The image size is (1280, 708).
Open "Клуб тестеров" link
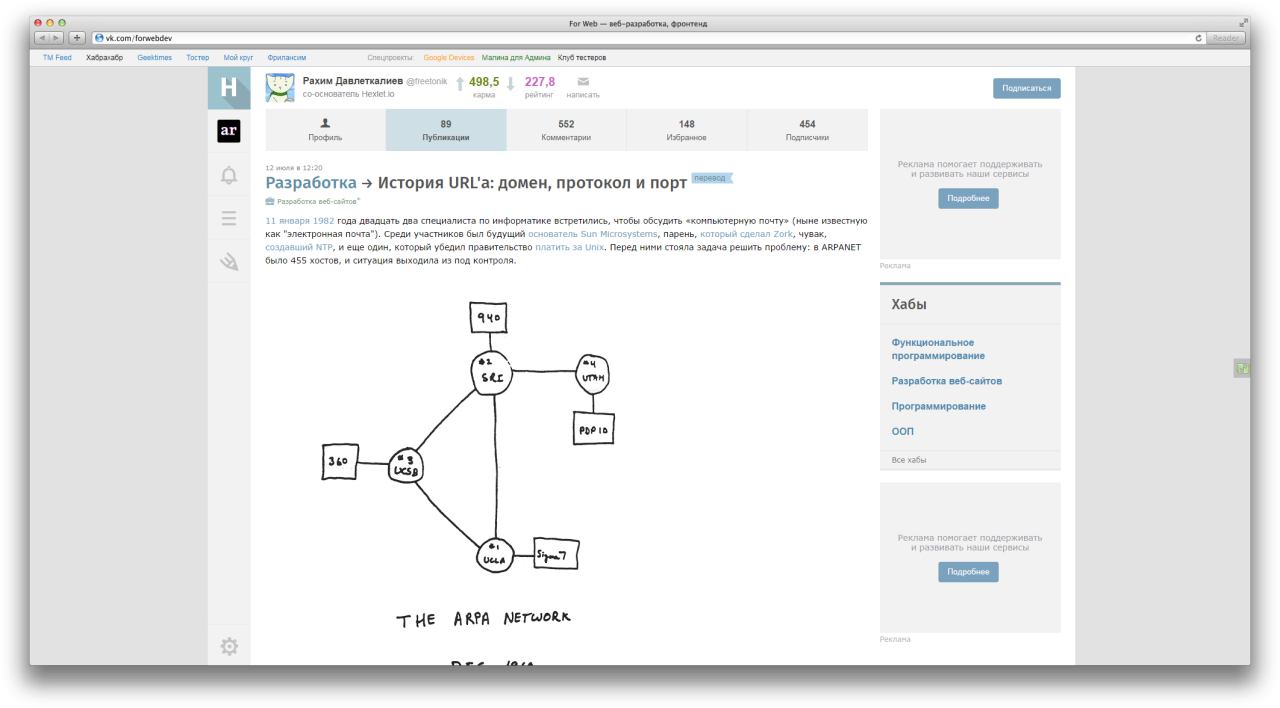[x=582, y=58]
